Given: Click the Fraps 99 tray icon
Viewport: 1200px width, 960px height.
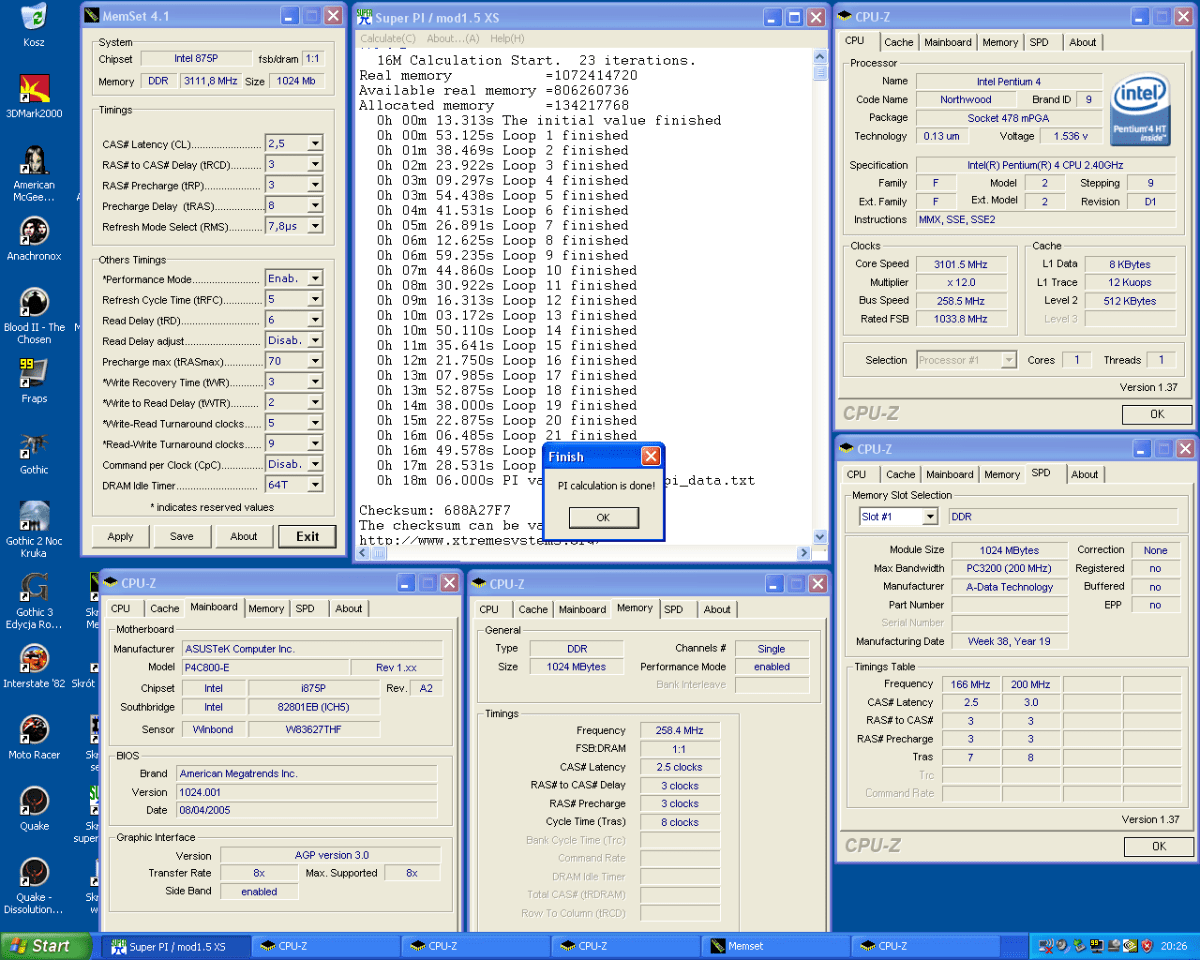Looking at the screenshot, I should point(1097,945).
